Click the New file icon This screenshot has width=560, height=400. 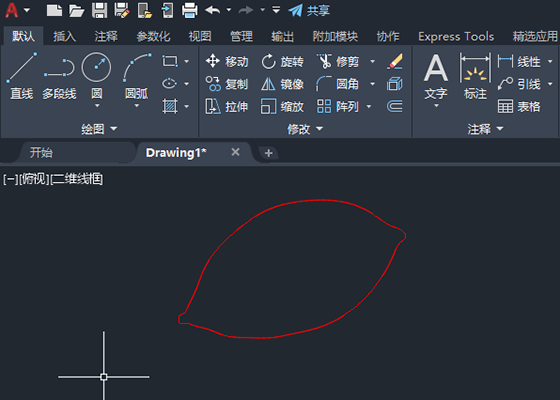(x=54, y=10)
